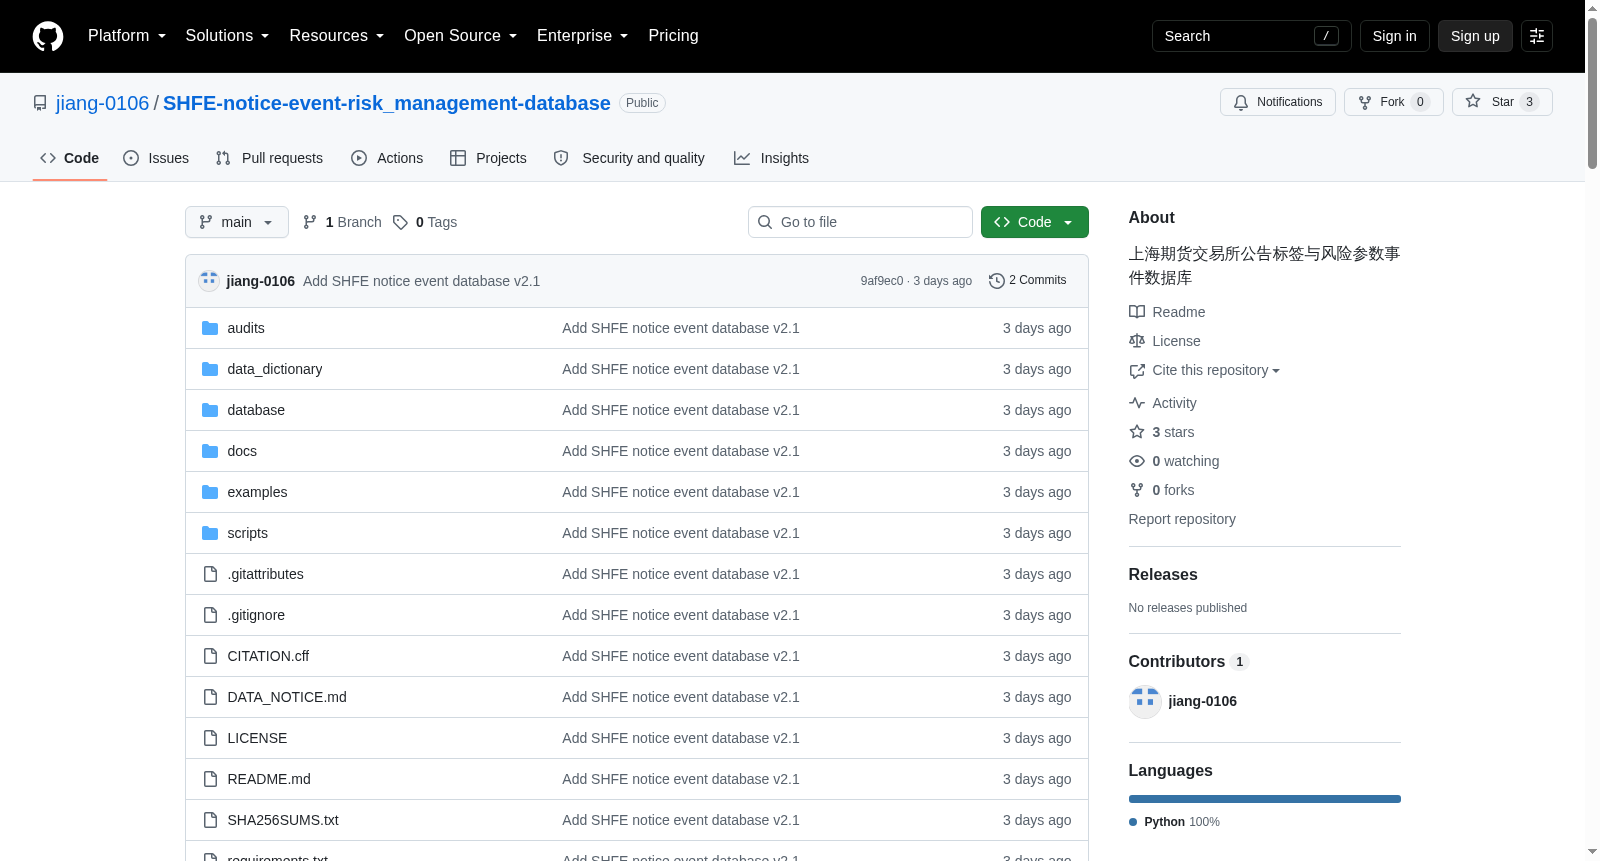Switch to Security and quality tab
The image size is (1600, 861).
pyautogui.click(x=629, y=158)
